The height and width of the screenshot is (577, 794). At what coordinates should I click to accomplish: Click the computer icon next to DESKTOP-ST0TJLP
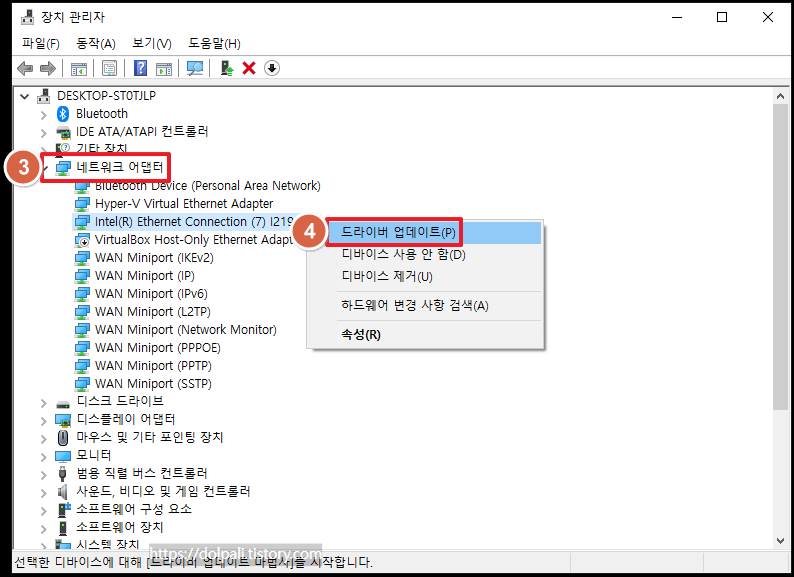pos(44,96)
